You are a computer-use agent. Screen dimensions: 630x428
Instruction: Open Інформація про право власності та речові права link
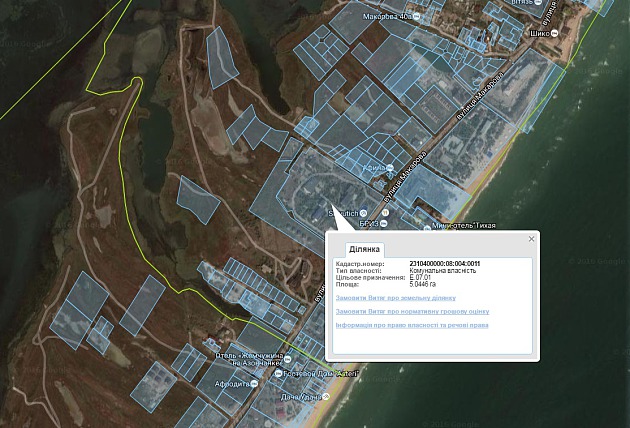pyautogui.click(x=412, y=325)
